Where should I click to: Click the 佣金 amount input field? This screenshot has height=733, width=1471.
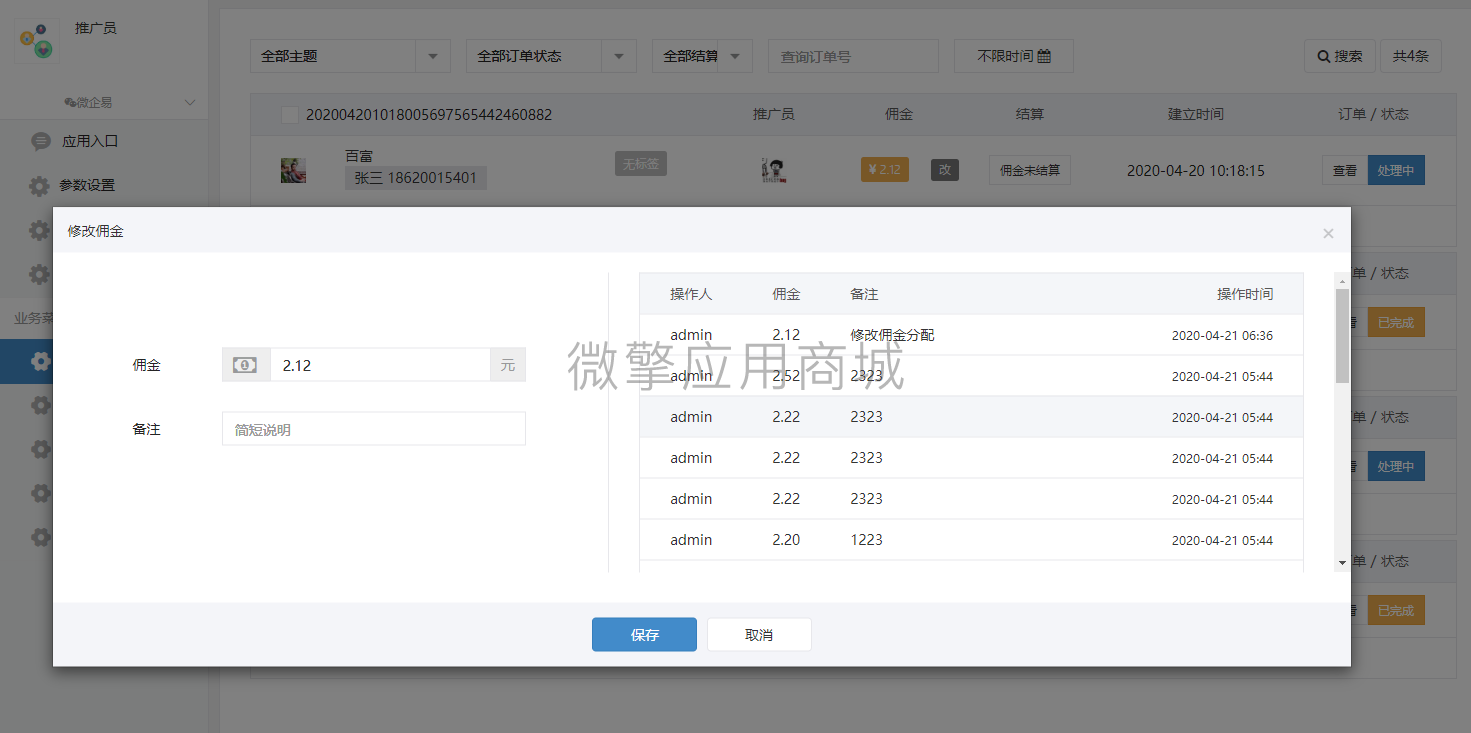(380, 365)
